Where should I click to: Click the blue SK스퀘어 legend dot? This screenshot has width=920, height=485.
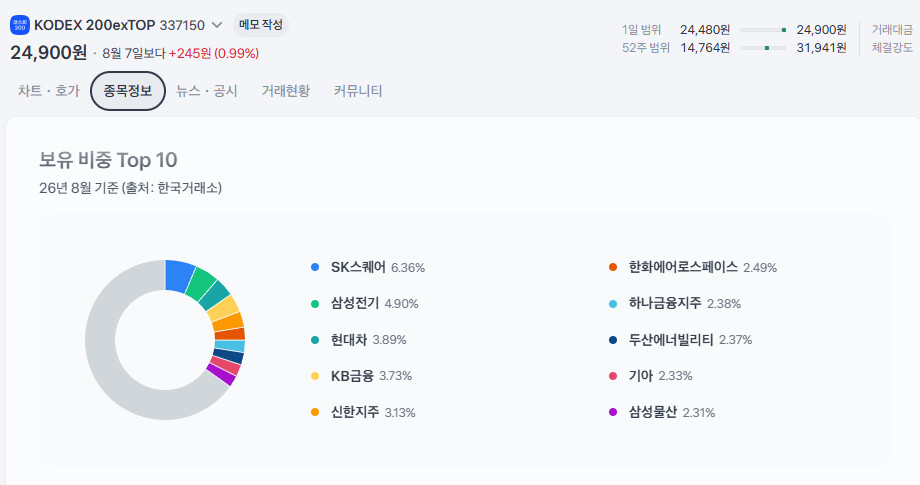coord(315,267)
